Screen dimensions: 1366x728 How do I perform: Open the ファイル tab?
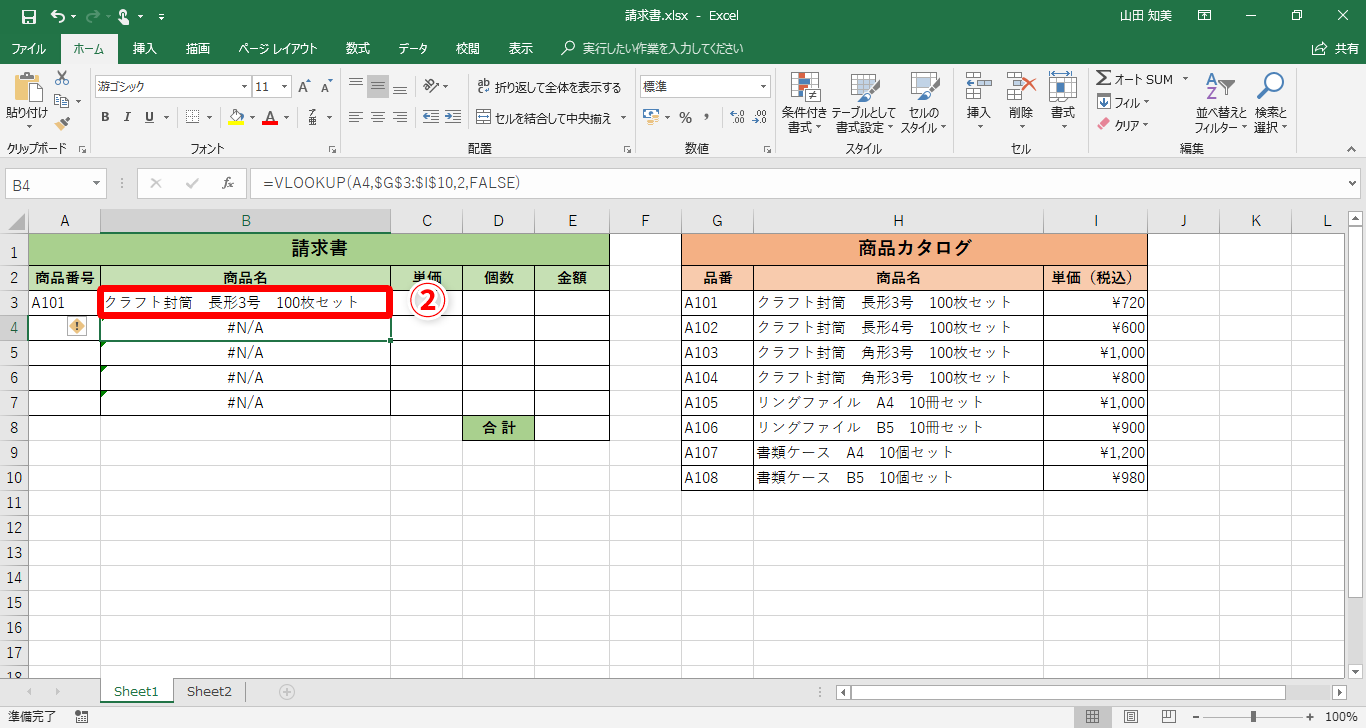point(28,48)
